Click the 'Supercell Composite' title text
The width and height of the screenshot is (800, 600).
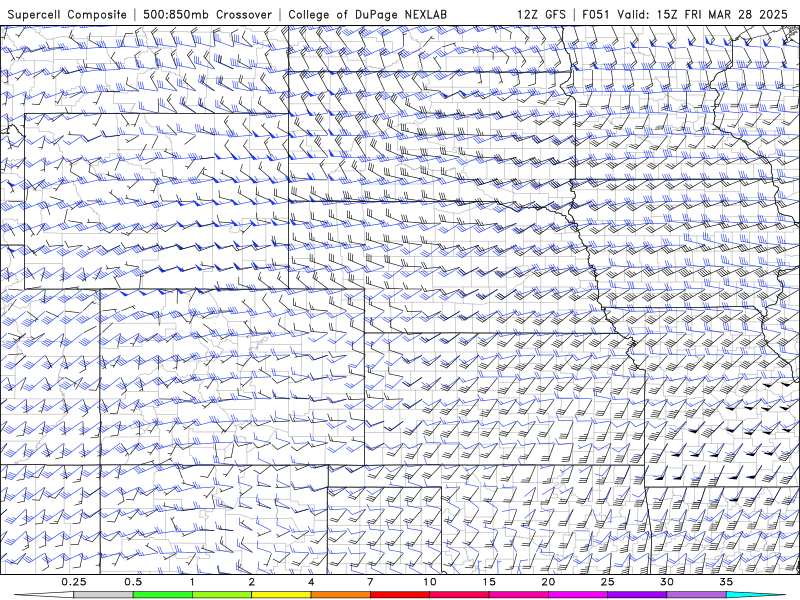67,14
